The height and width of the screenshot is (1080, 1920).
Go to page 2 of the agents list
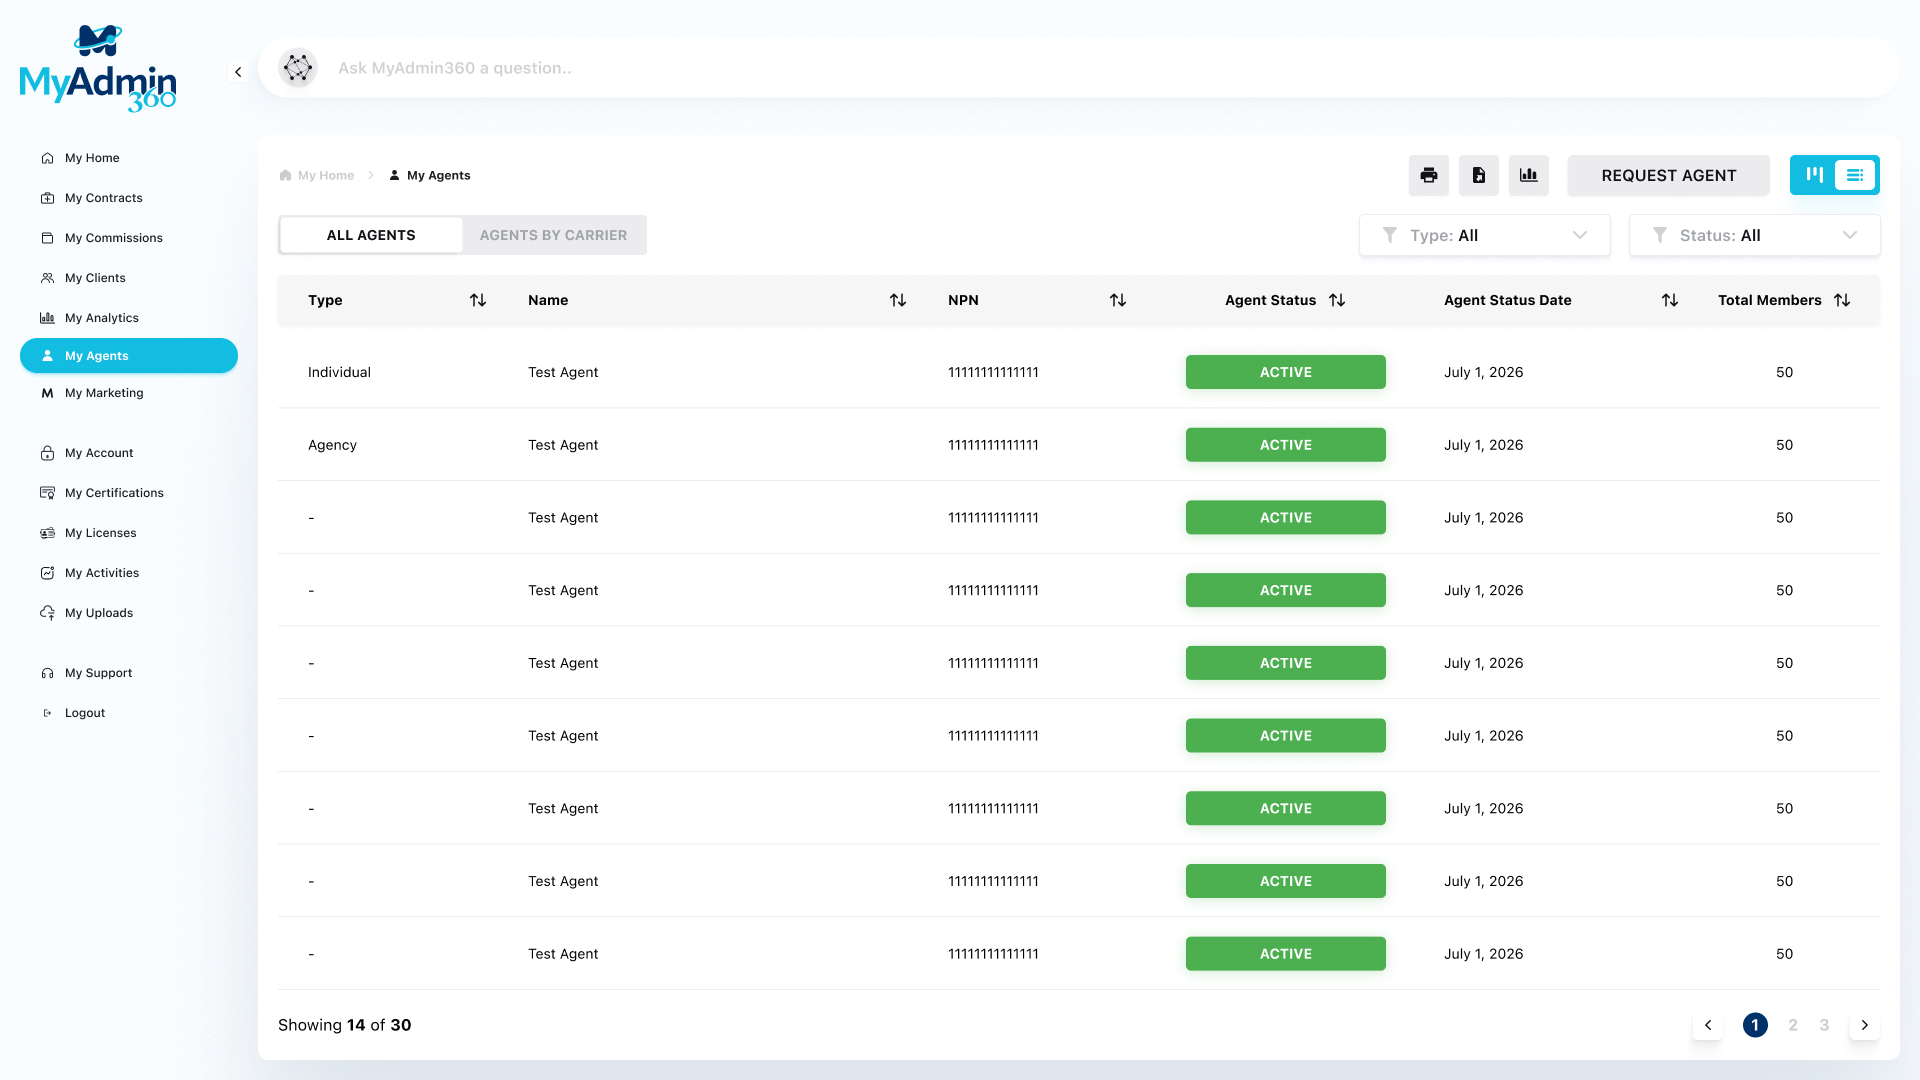point(1793,1025)
